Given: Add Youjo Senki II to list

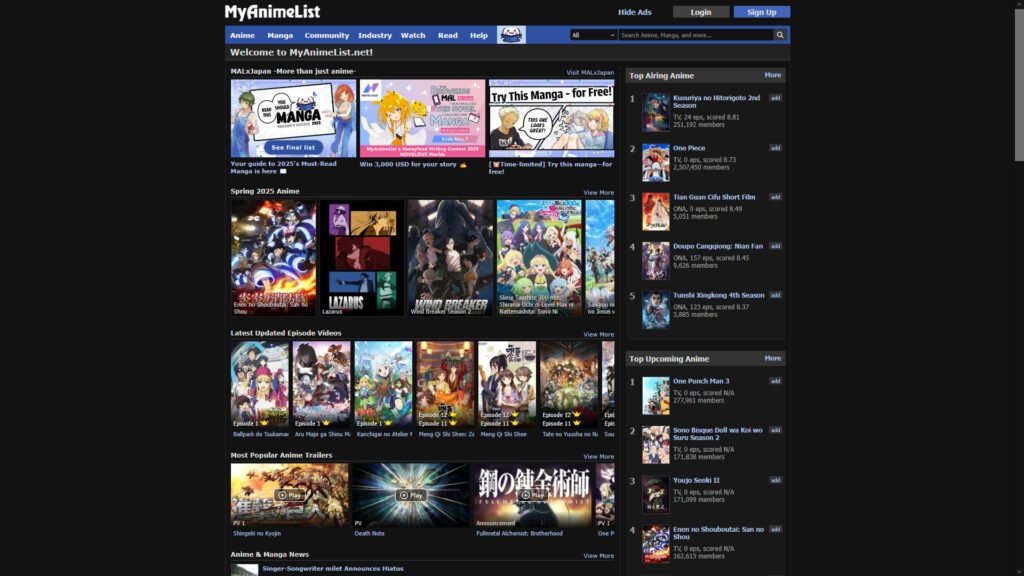Looking at the screenshot, I should click(x=775, y=480).
